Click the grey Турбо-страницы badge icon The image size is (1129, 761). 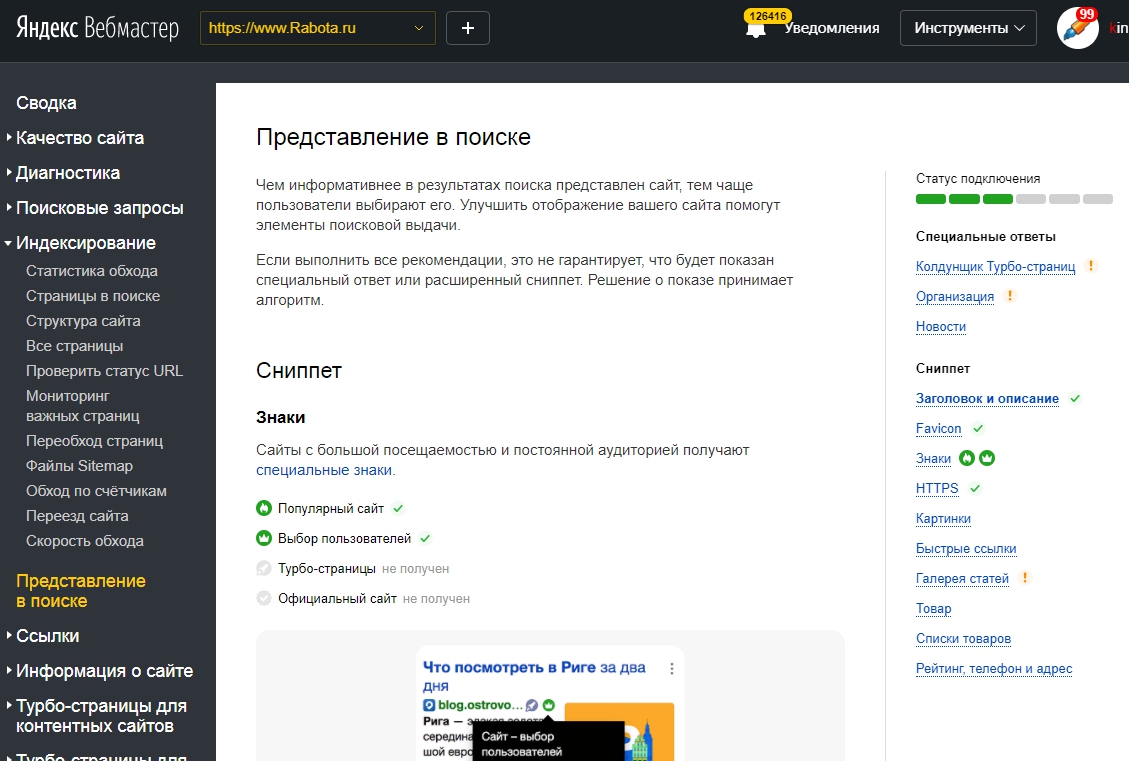tap(264, 568)
